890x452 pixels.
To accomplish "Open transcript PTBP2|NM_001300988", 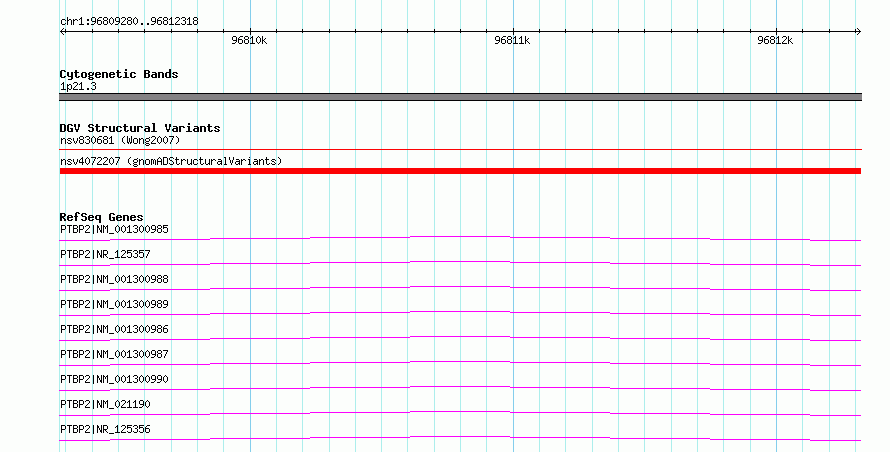I will coord(114,279).
